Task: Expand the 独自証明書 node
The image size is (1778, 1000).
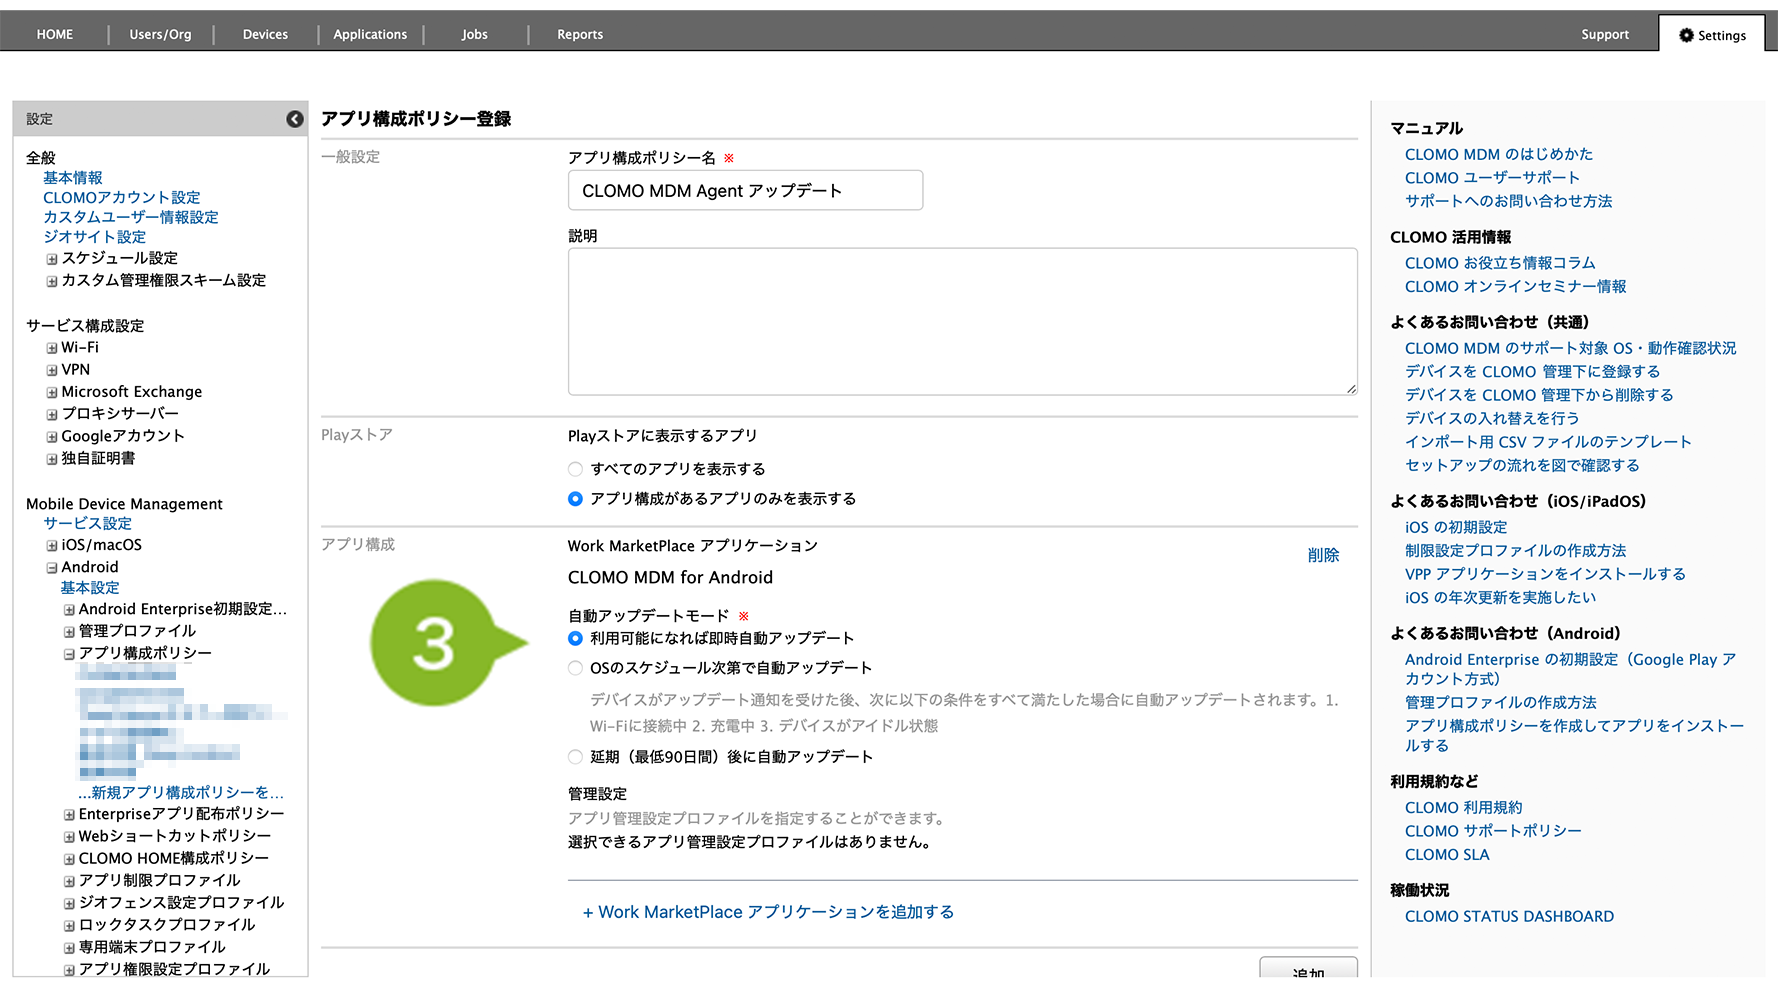Action: coord(52,459)
